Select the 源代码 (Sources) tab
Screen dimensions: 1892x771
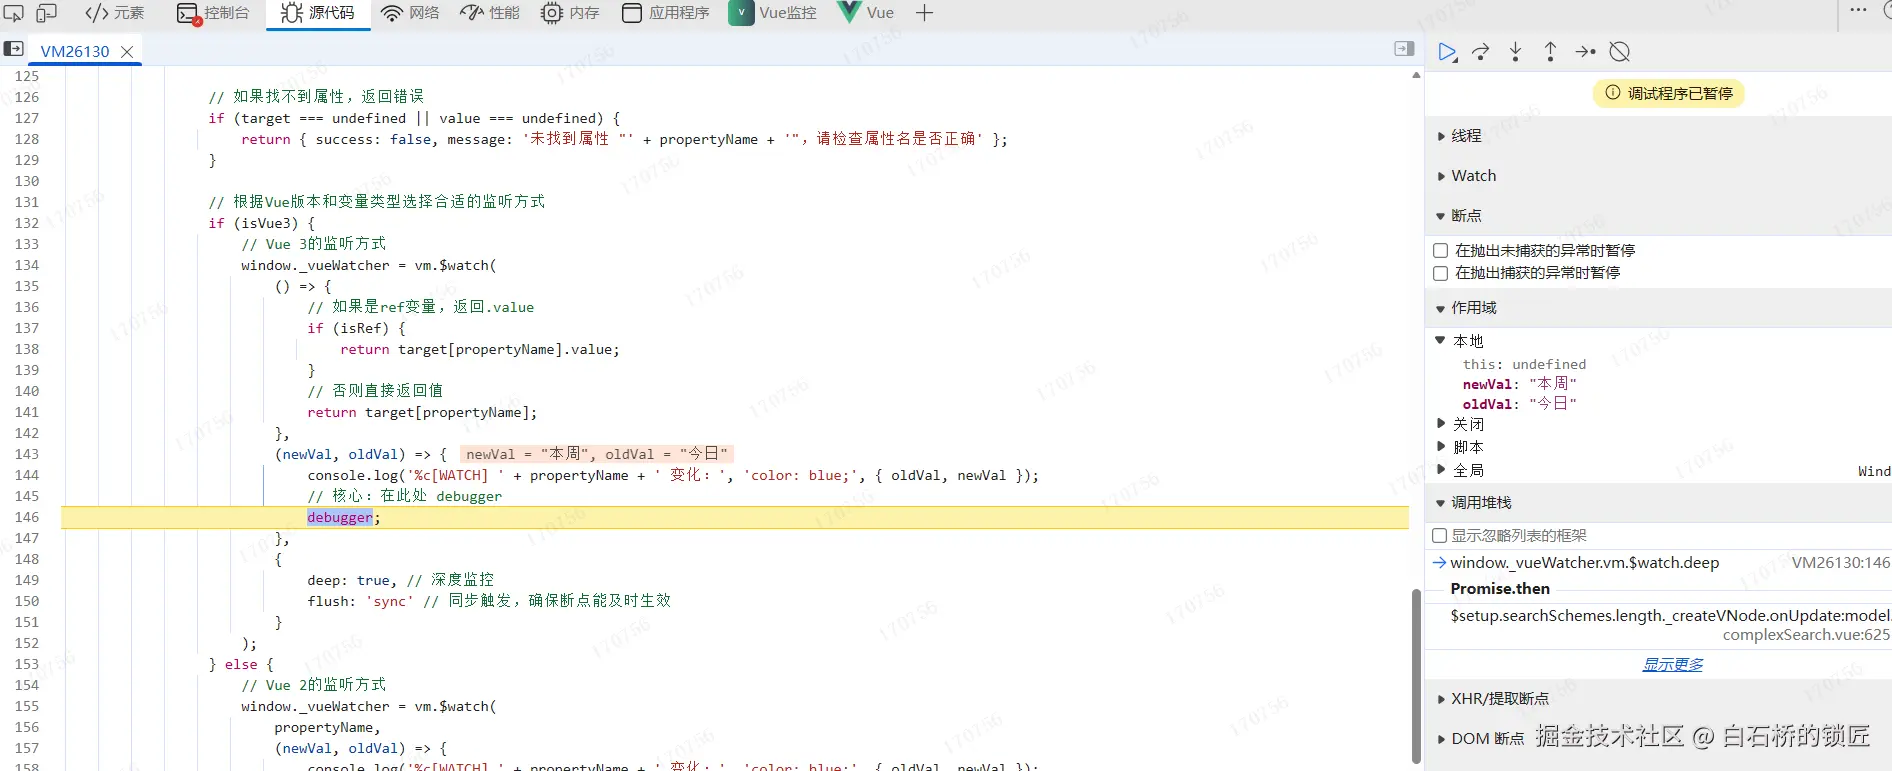pyautogui.click(x=318, y=13)
